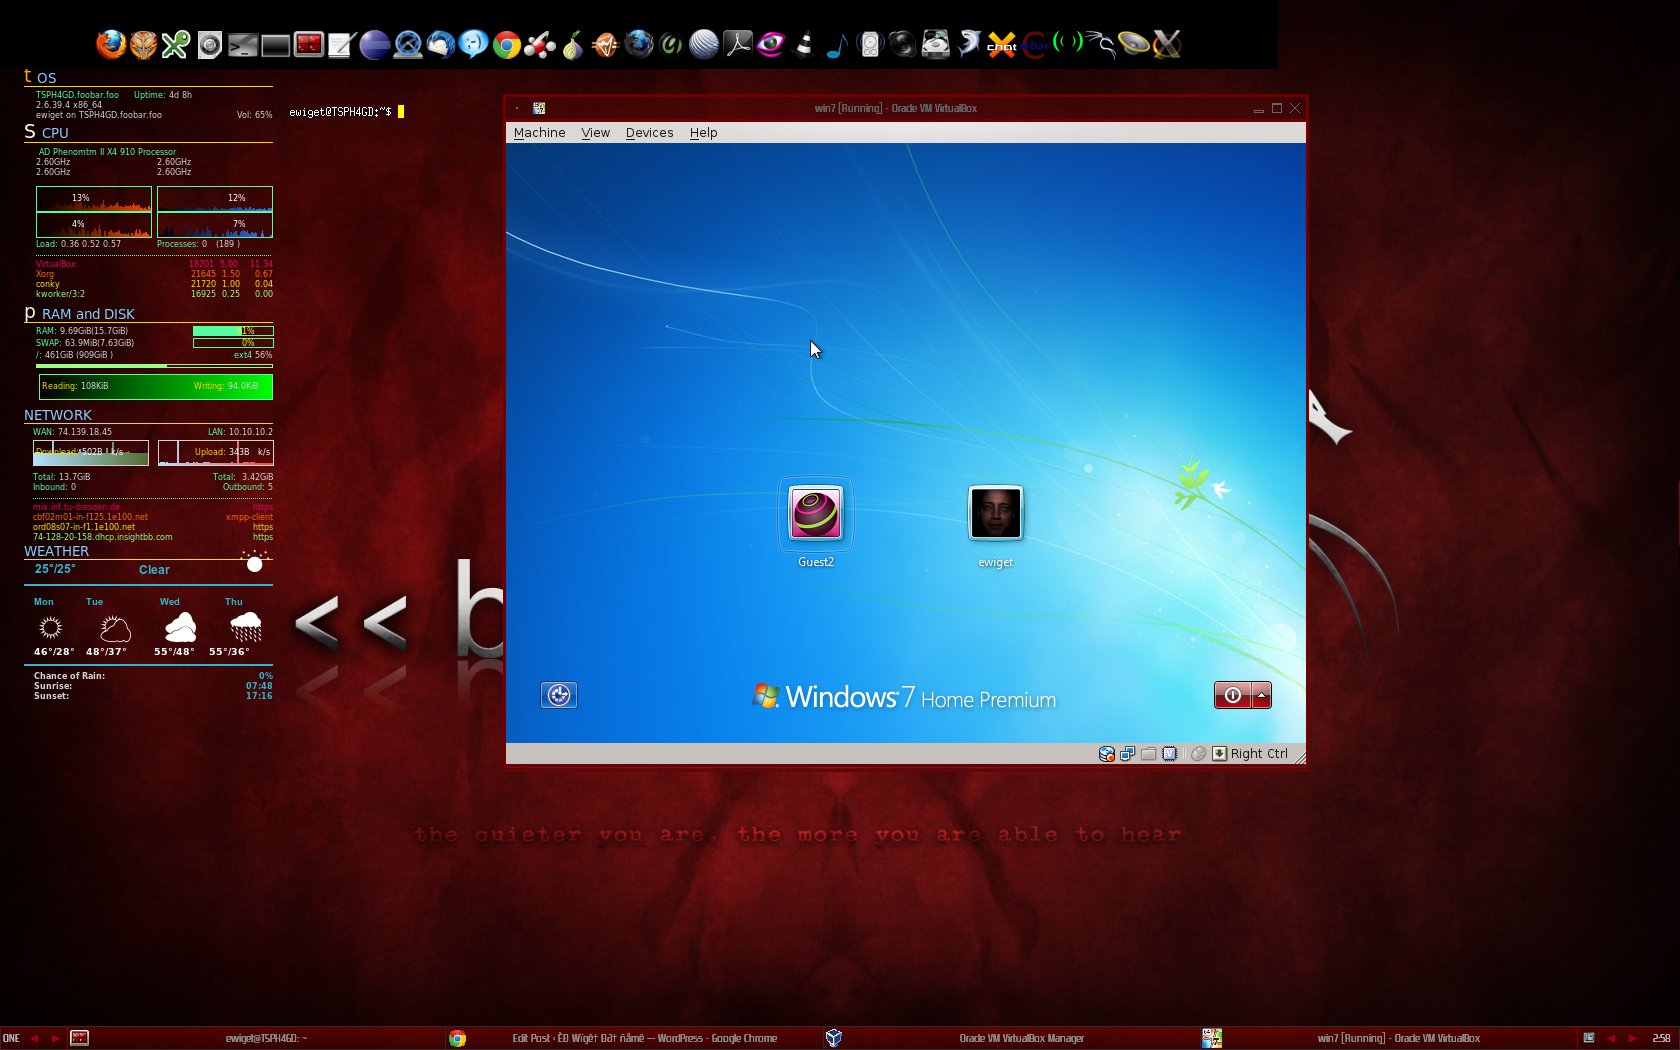Click the clock showing 2:58 in the panel
Screen dimensions: 1680x1050
tap(1661, 1038)
